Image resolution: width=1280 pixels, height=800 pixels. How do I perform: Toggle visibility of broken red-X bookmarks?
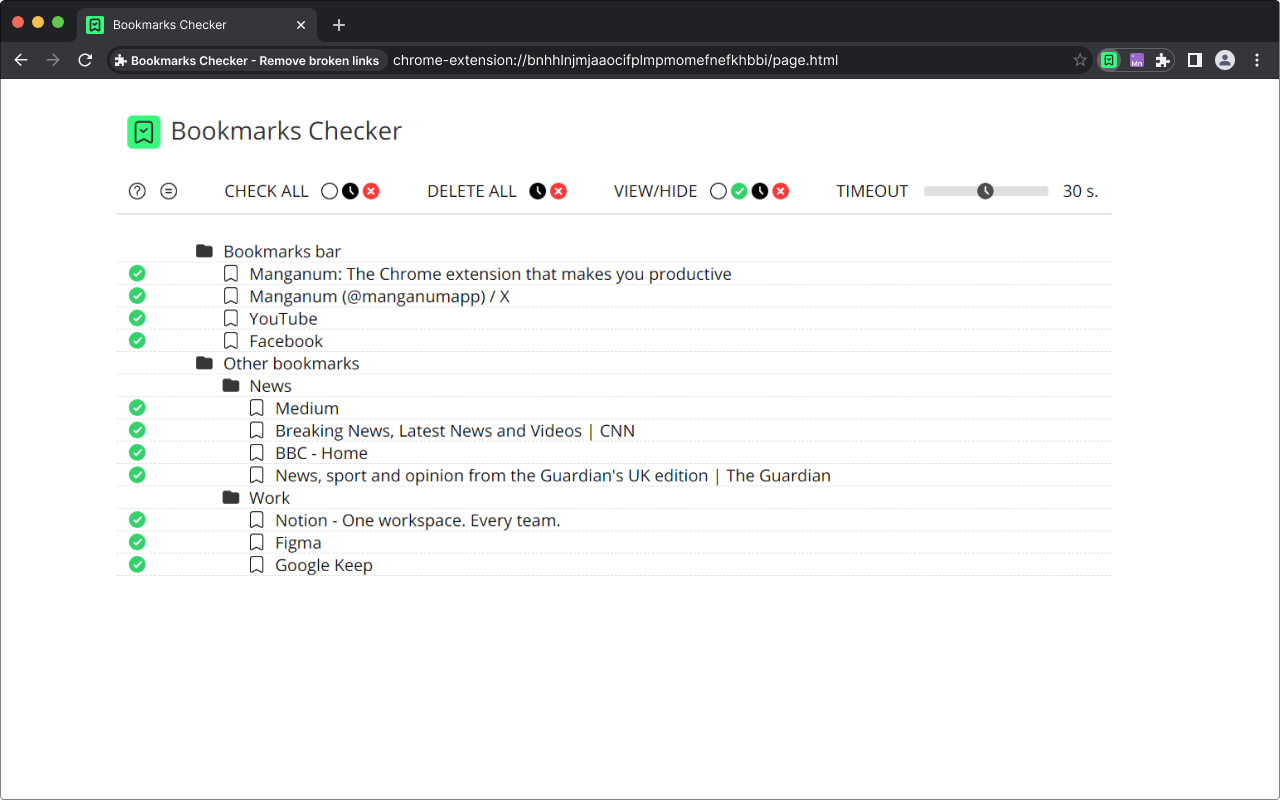click(x=781, y=191)
